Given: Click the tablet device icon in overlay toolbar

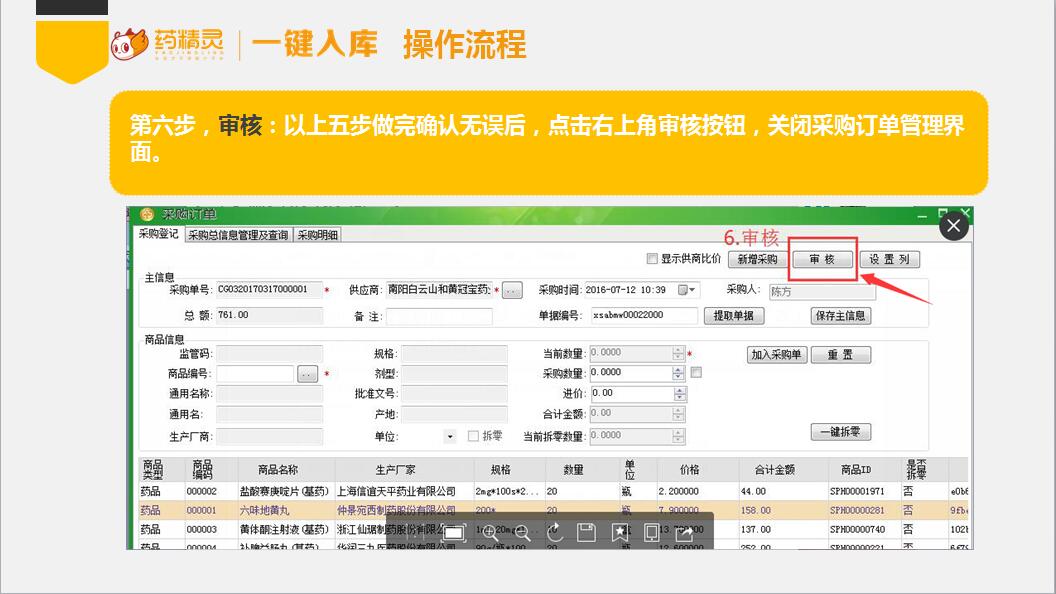Looking at the screenshot, I should 652,533.
